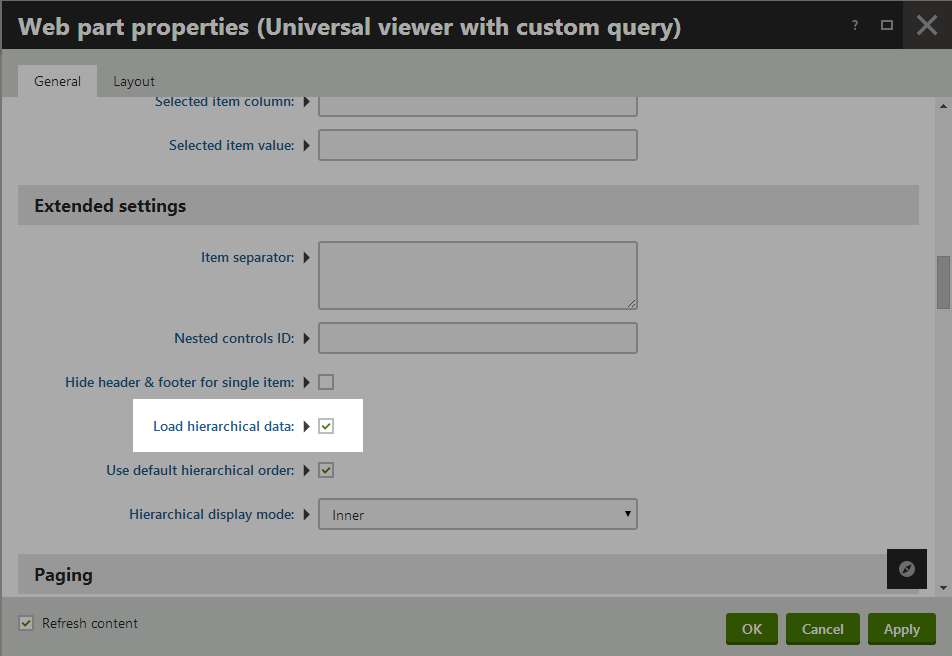Toggle Use default hierarchical order checkbox

[326, 470]
